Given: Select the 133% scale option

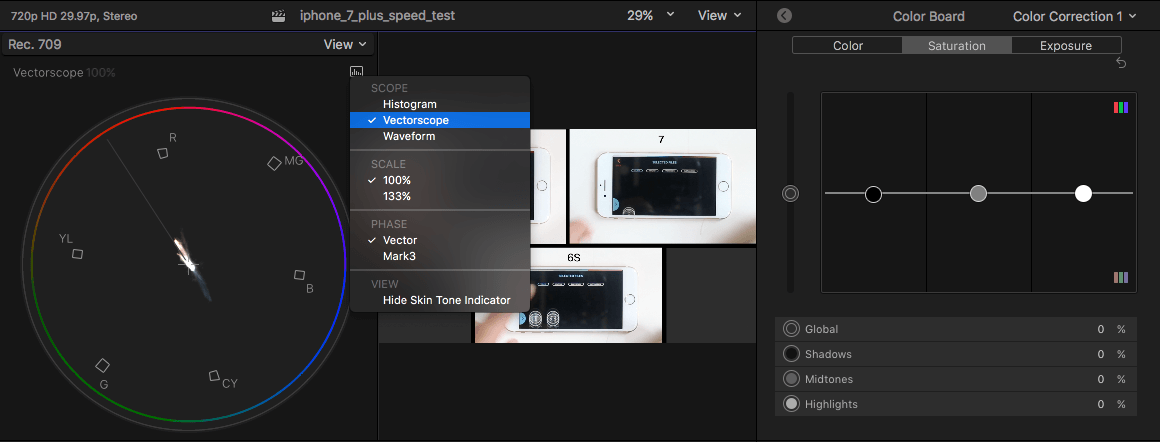Looking at the screenshot, I should (x=397, y=196).
